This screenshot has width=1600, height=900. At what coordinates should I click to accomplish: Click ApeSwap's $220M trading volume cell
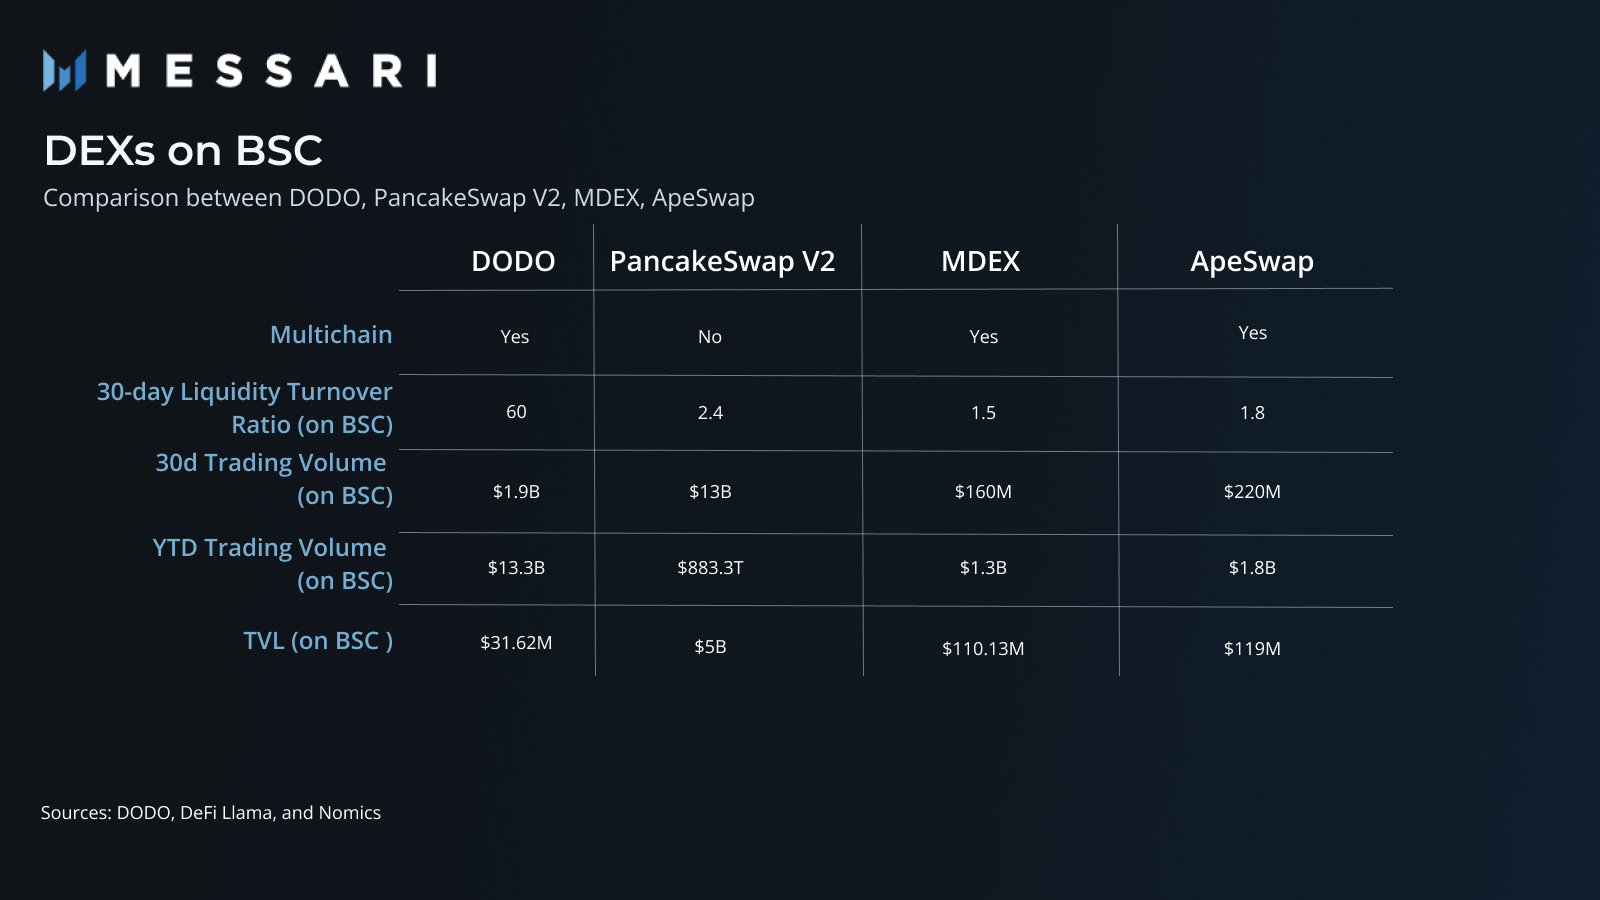tap(1252, 492)
